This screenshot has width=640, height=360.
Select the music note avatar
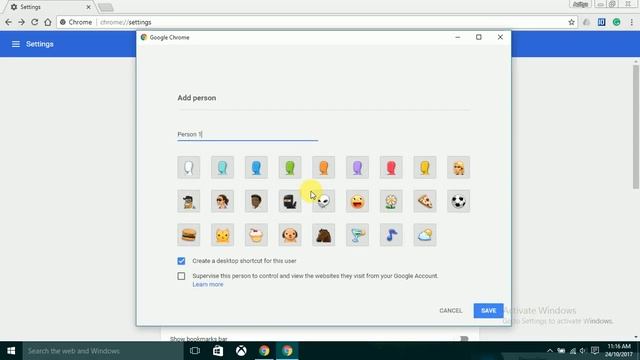point(391,235)
